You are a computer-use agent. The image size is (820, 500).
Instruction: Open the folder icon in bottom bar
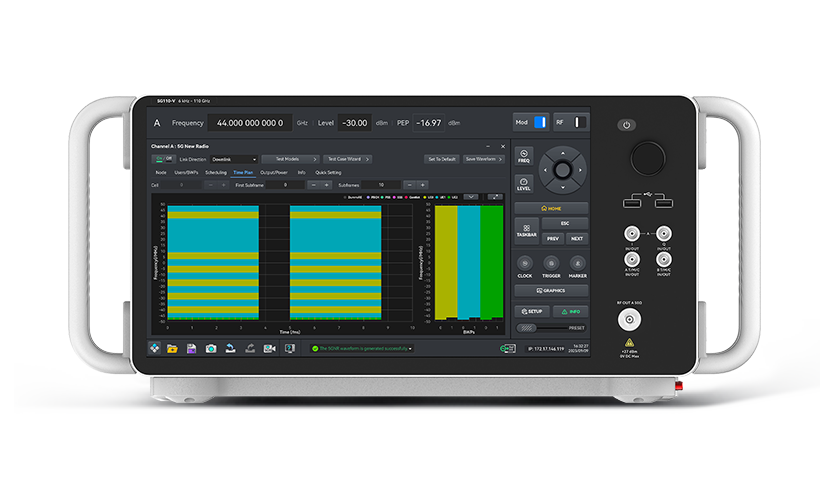172,348
